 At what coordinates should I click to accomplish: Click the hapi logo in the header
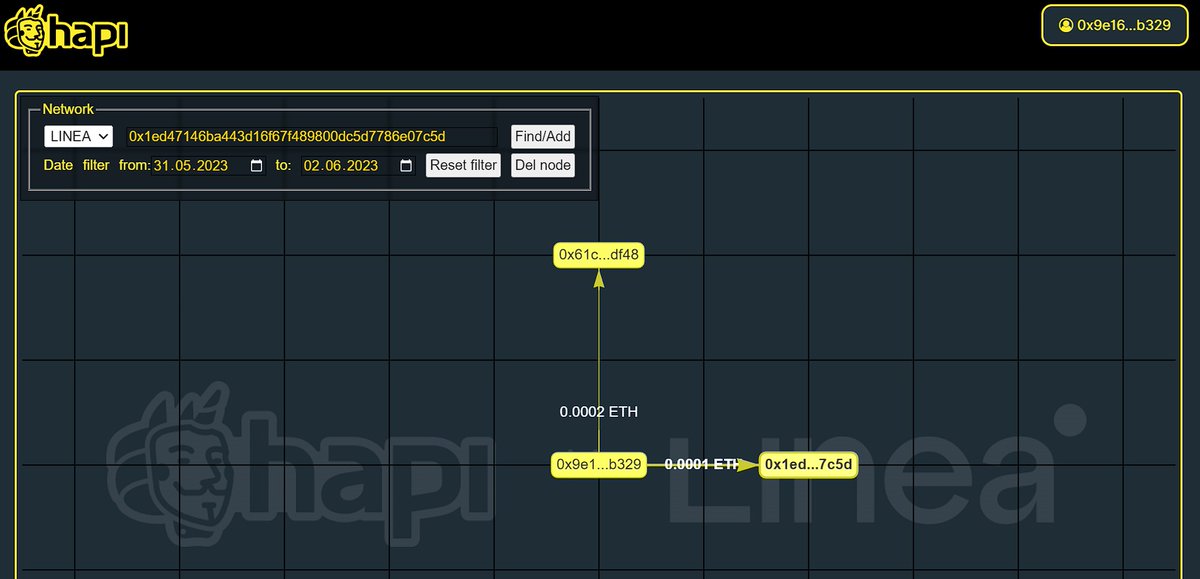coord(66,30)
